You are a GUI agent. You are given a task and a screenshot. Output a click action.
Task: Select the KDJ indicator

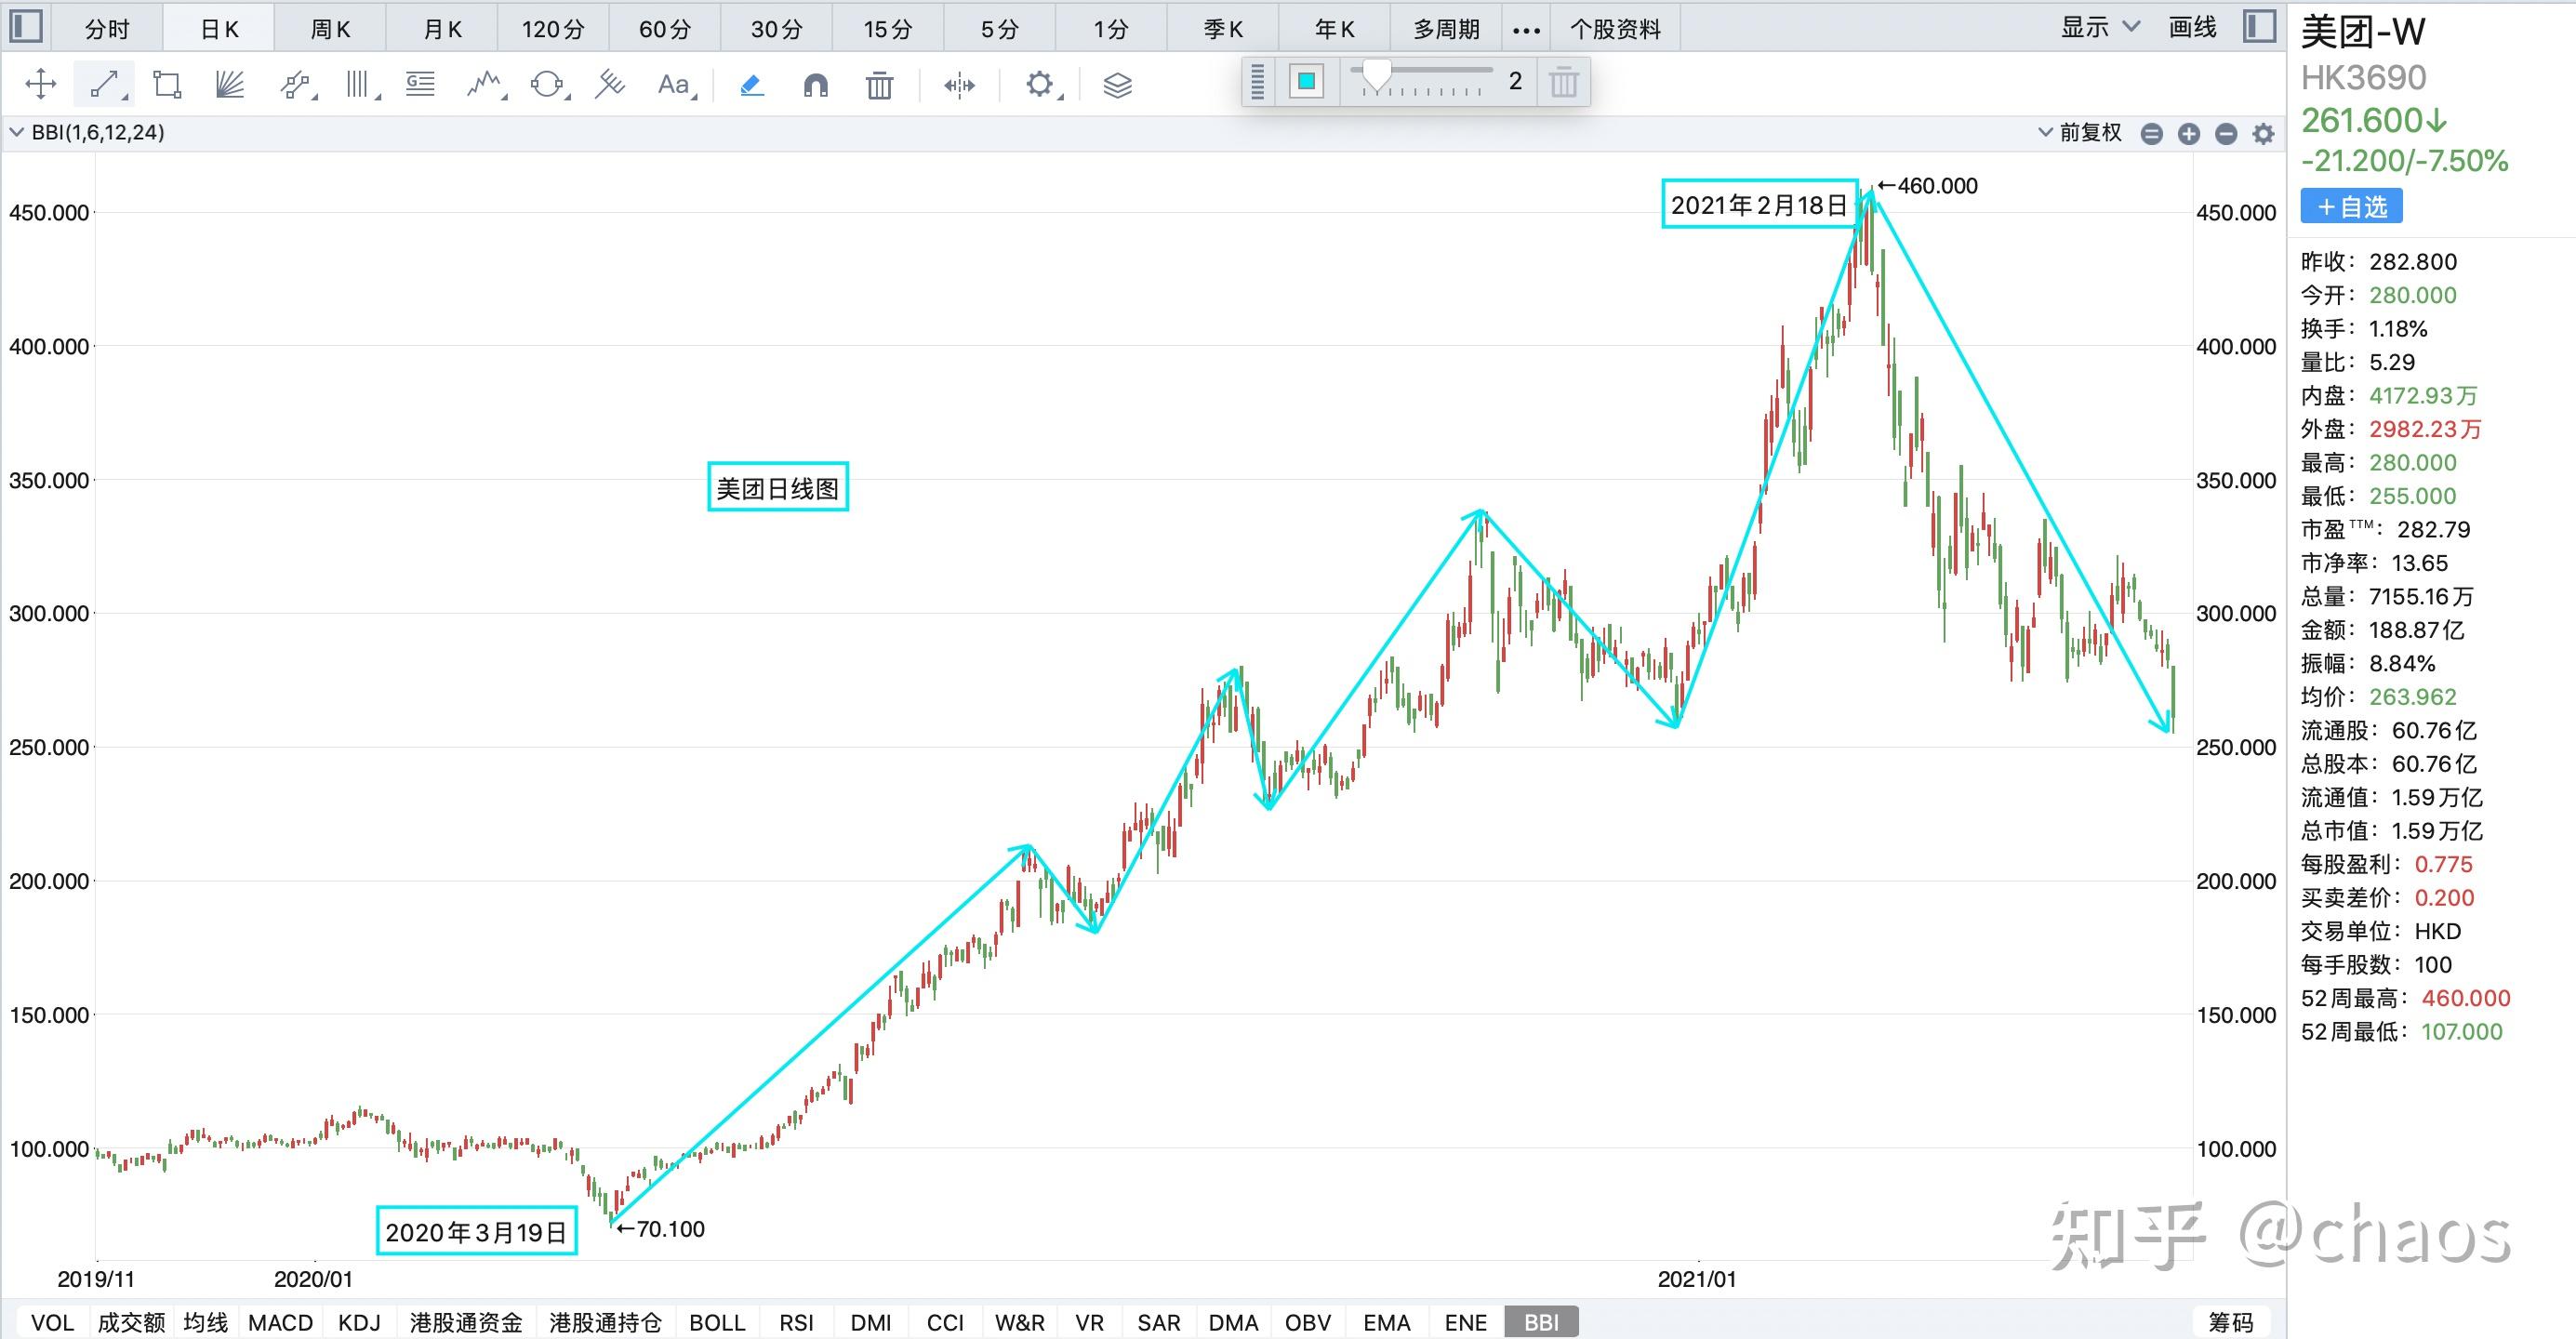point(359,1322)
